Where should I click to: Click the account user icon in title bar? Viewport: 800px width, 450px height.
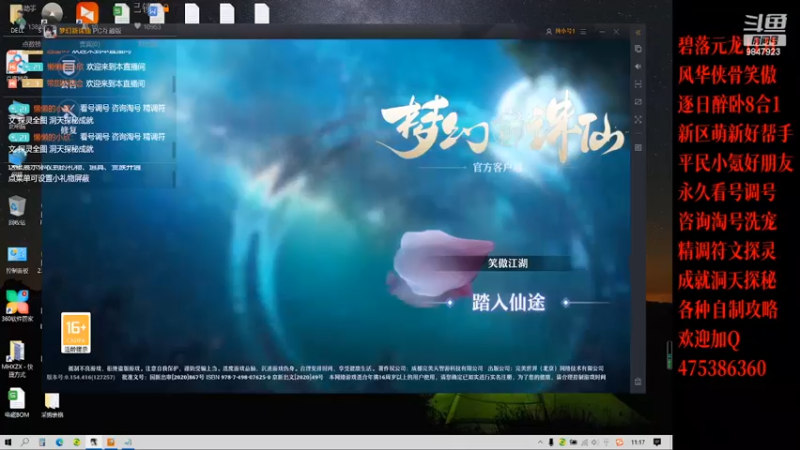(x=549, y=32)
